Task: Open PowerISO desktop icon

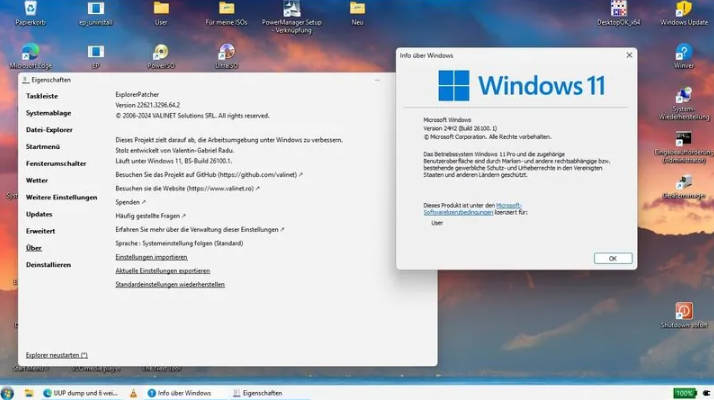Action: tap(161, 56)
